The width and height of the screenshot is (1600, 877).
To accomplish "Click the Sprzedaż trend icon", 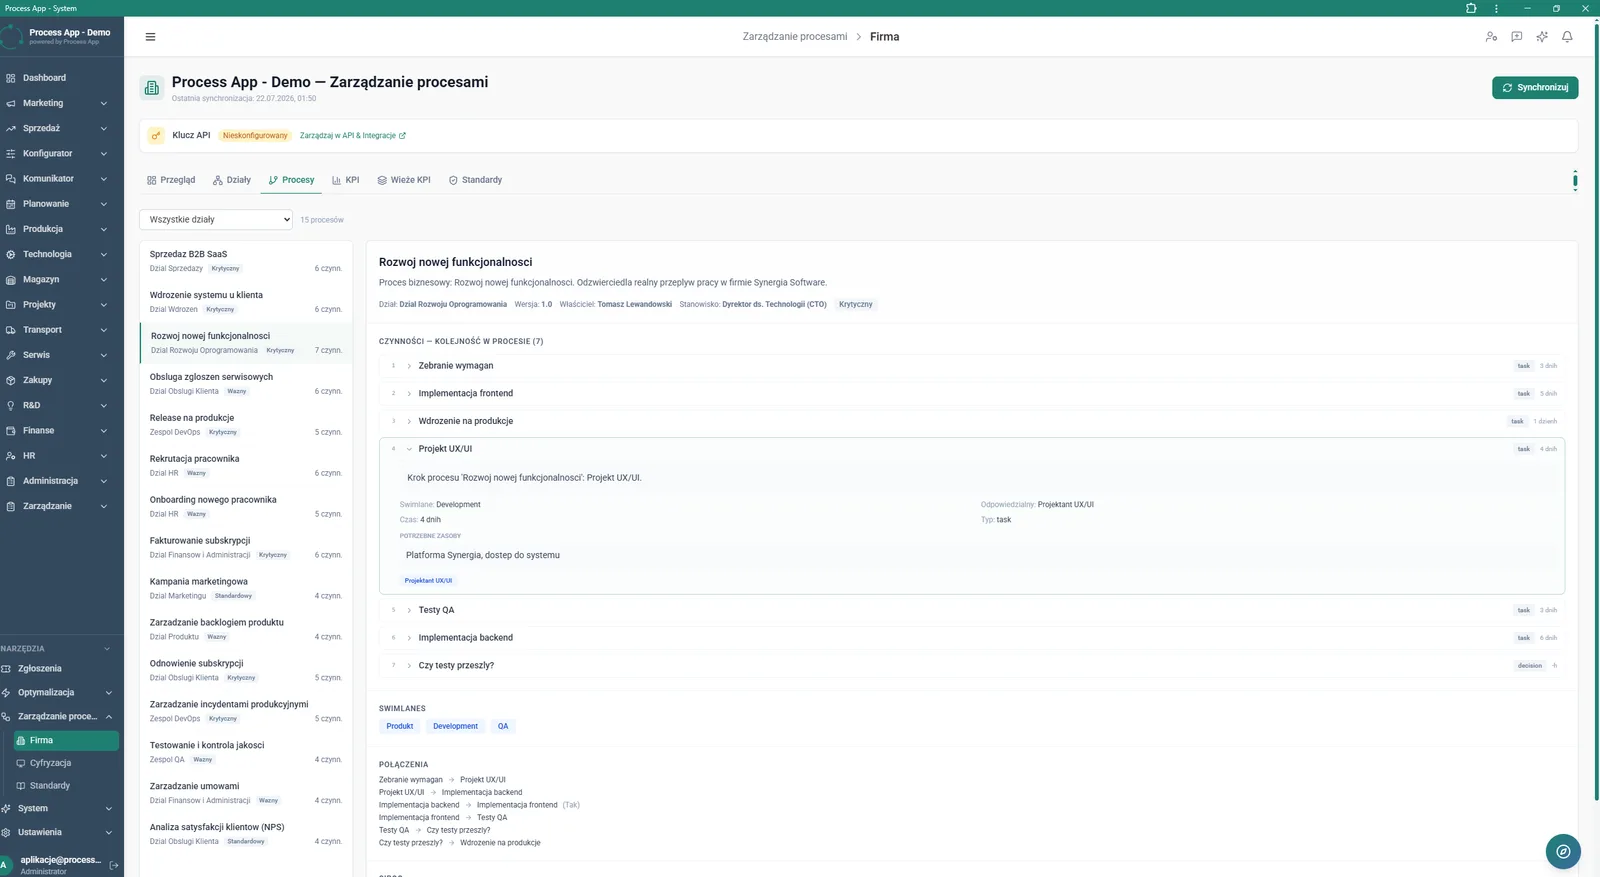I will (10, 128).
